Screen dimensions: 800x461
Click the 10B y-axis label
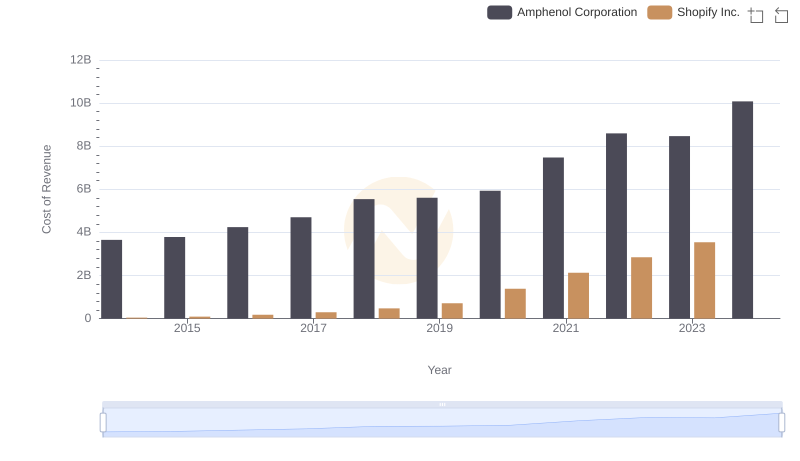click(81, 103)
